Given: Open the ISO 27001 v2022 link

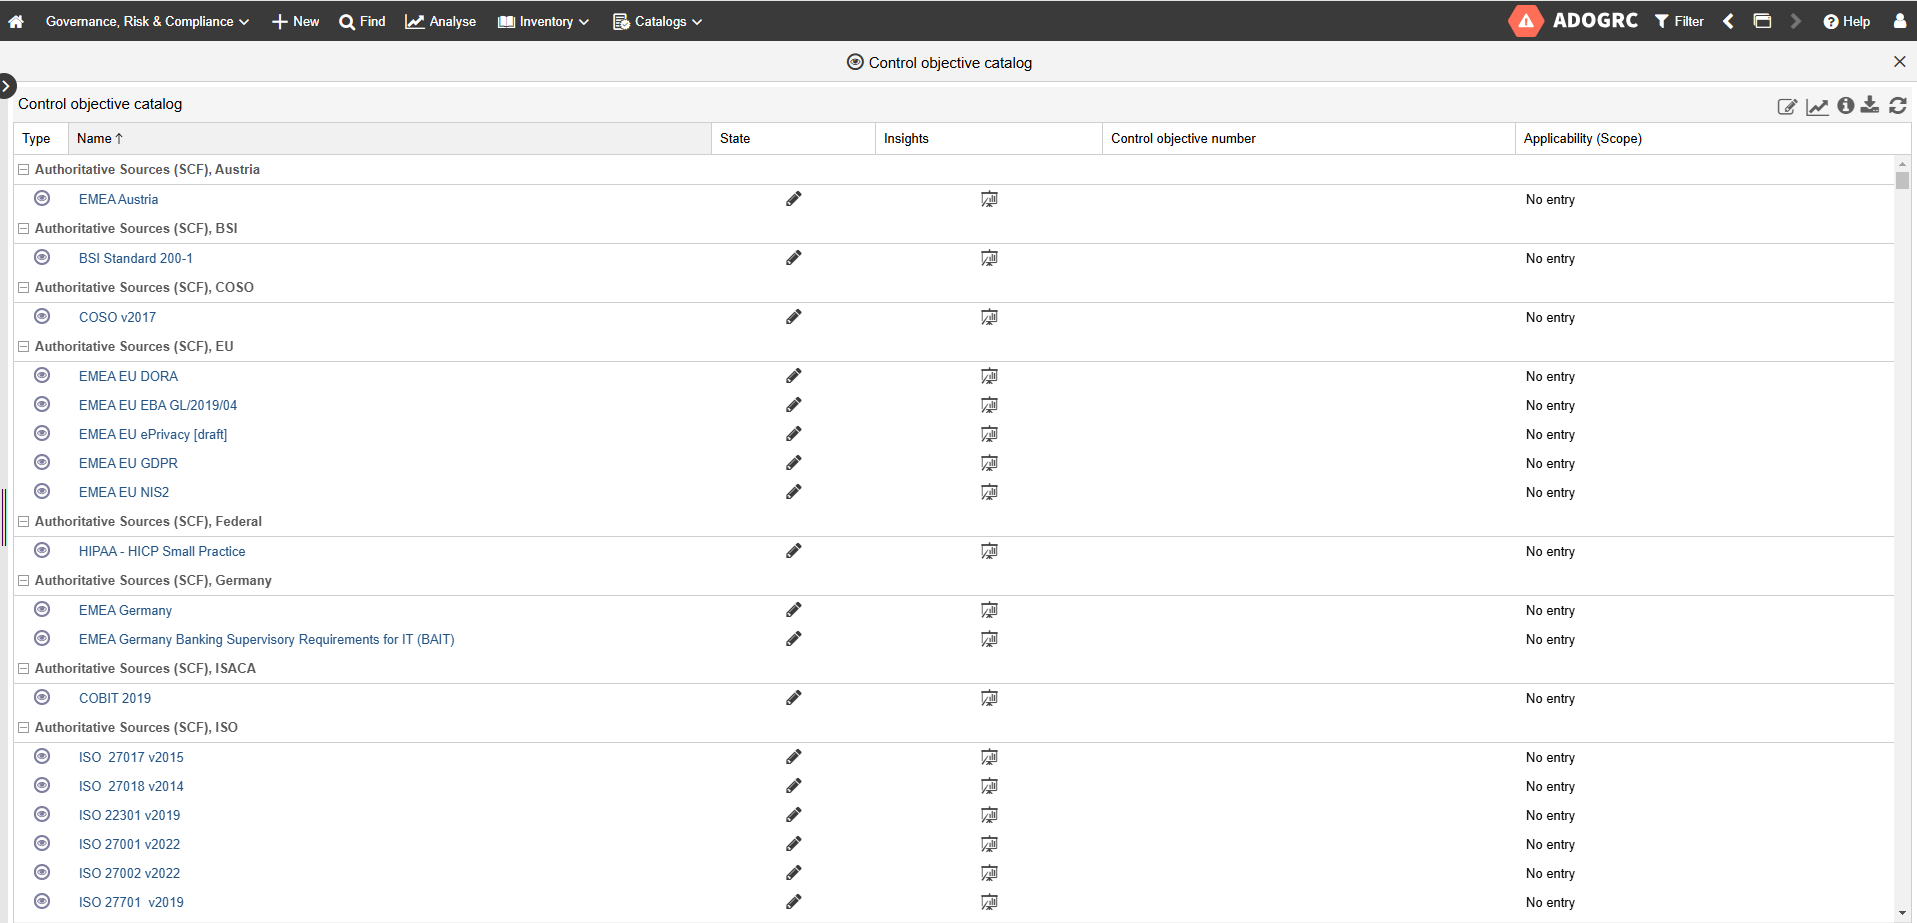Looking at the screenshot, I should (129, 844).
